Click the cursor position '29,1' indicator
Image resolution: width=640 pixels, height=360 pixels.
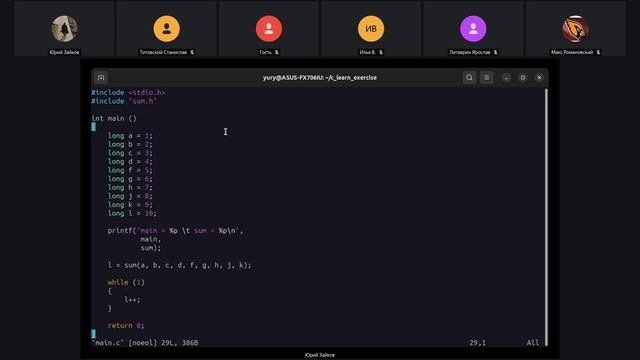pos(478,343)
